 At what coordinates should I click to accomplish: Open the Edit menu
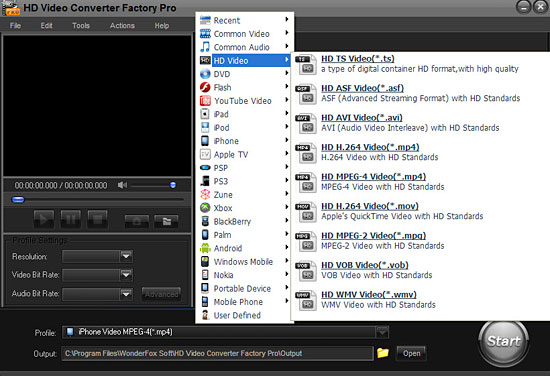tap(46, 26)
